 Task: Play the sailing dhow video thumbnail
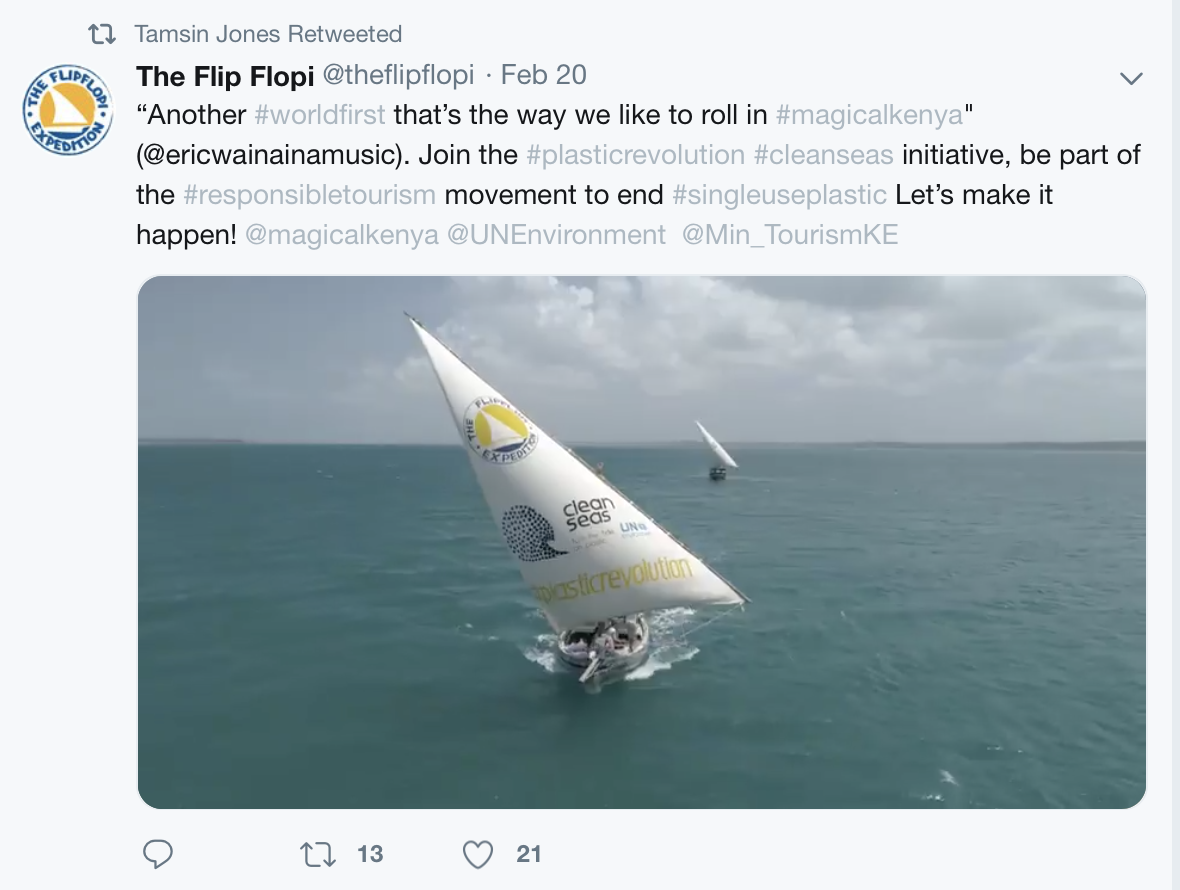click(641, 542)
